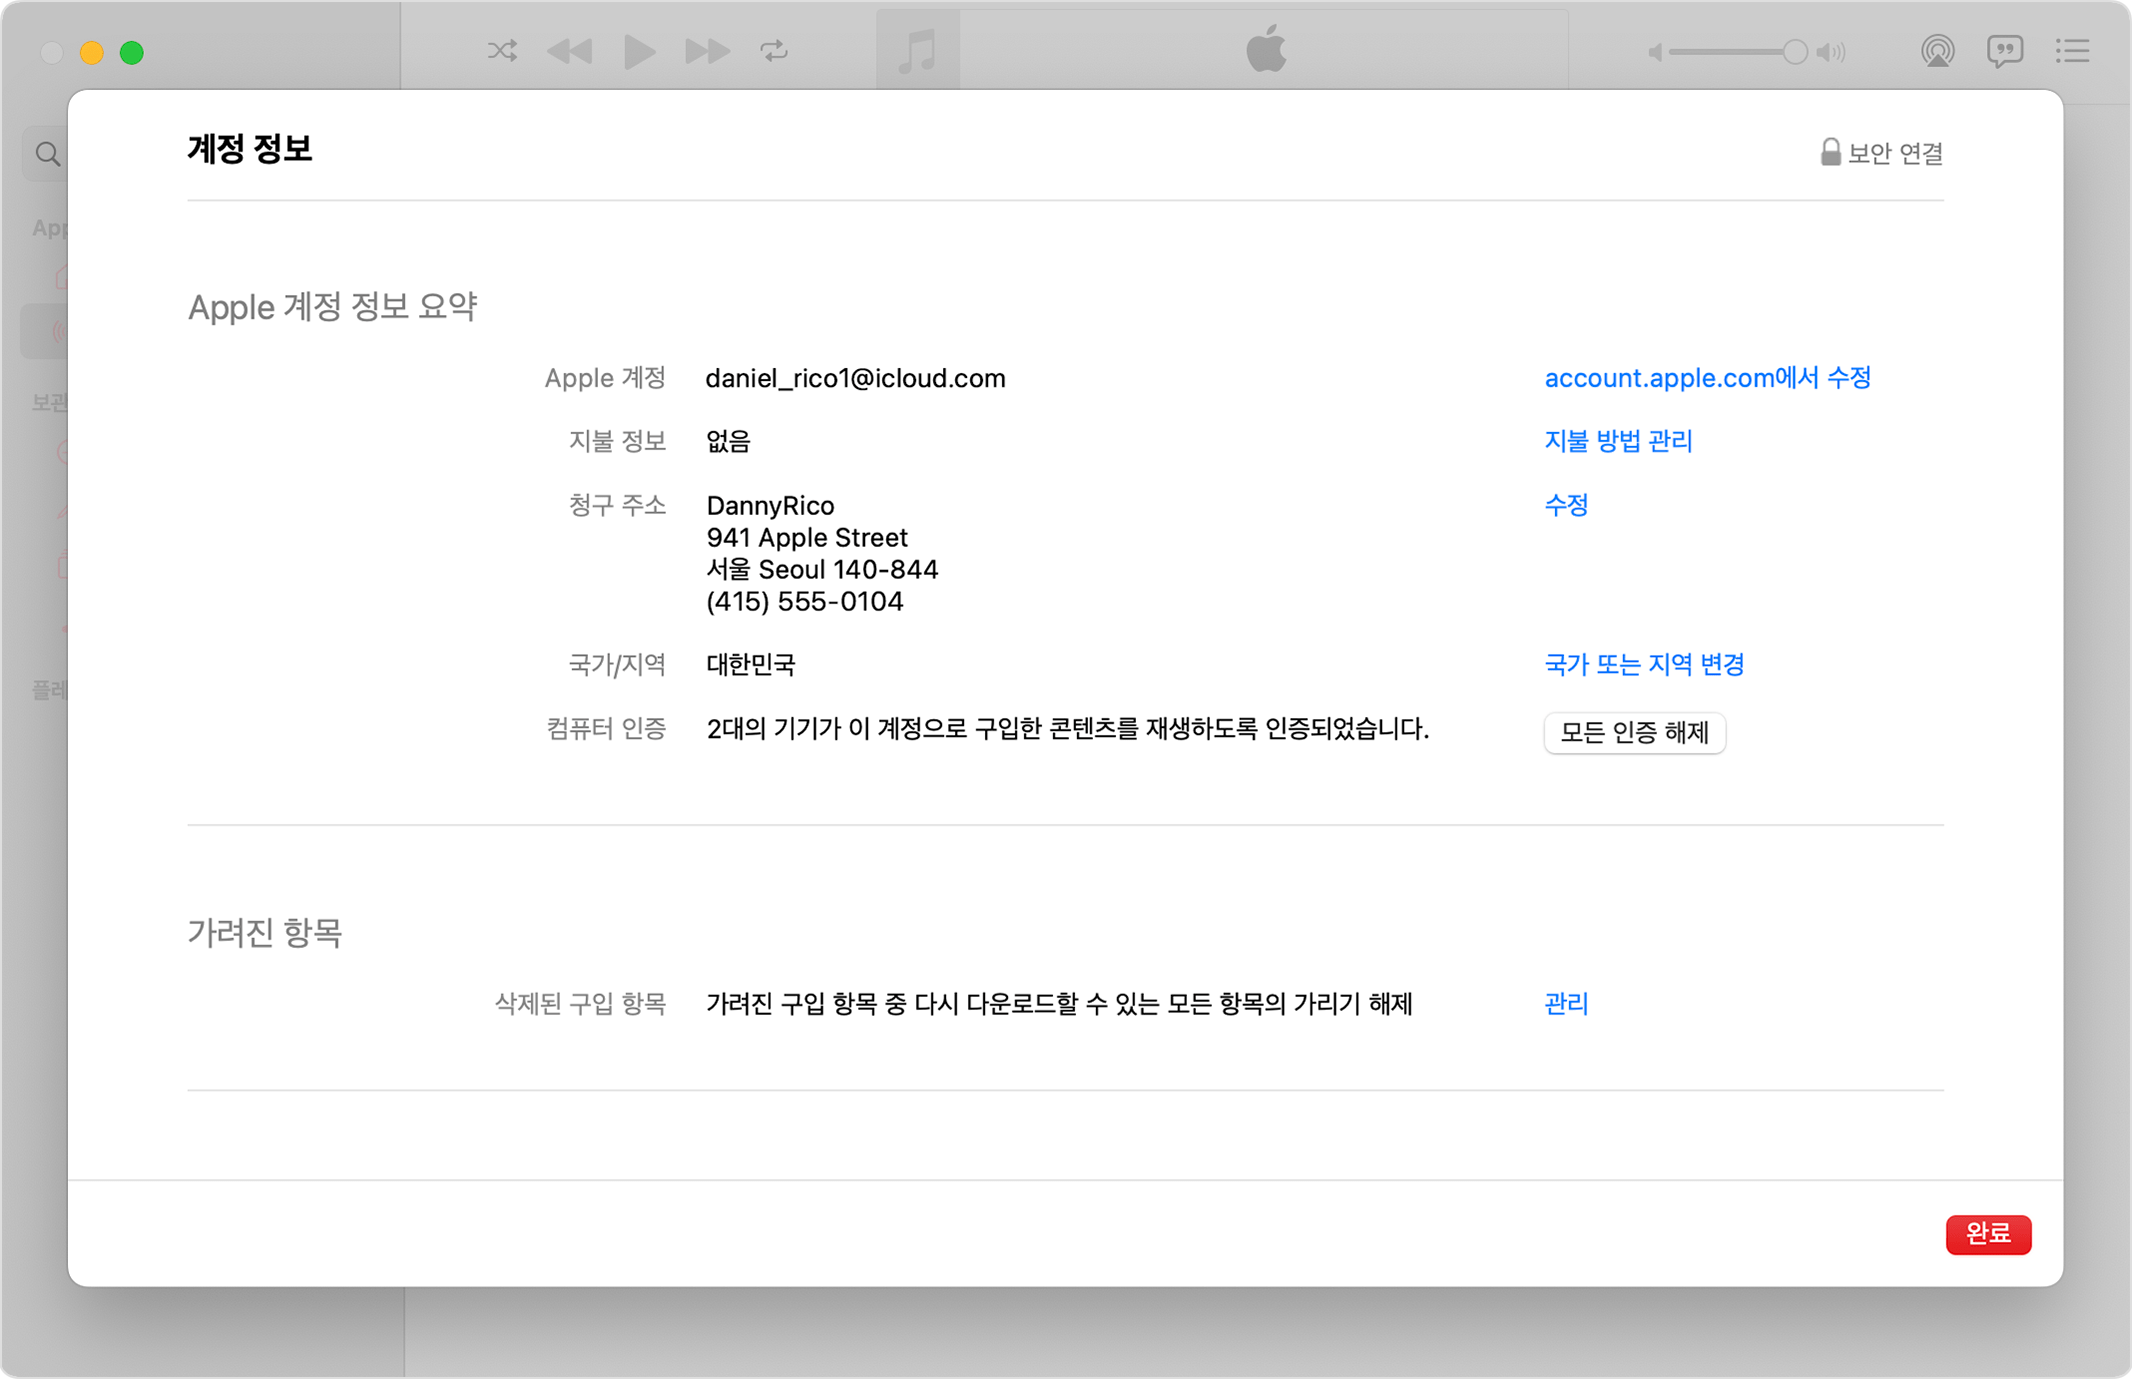
Task: Adjust the volume slider knob
Action: pyautogui.click(x=1795, y=52)
